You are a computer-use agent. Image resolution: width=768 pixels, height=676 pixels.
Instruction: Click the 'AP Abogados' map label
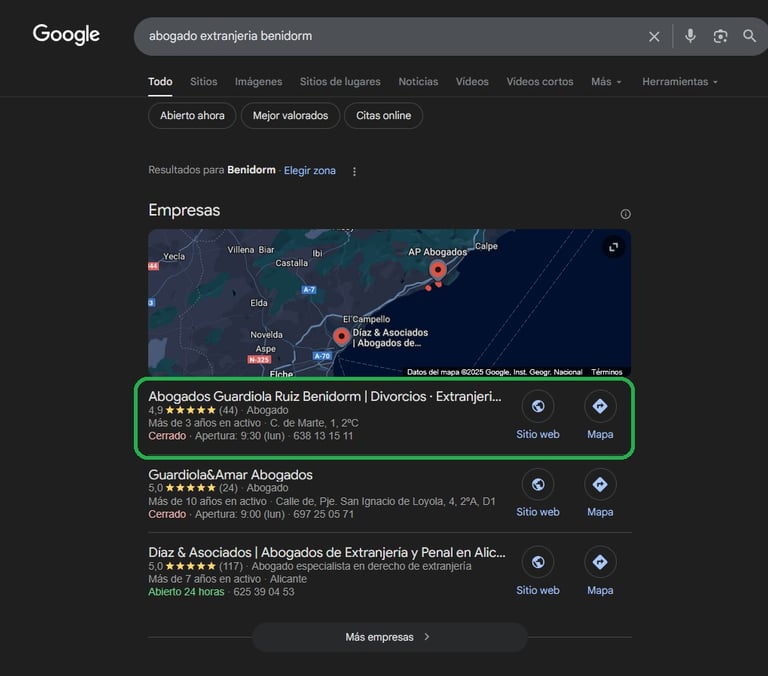click(437, 252)
